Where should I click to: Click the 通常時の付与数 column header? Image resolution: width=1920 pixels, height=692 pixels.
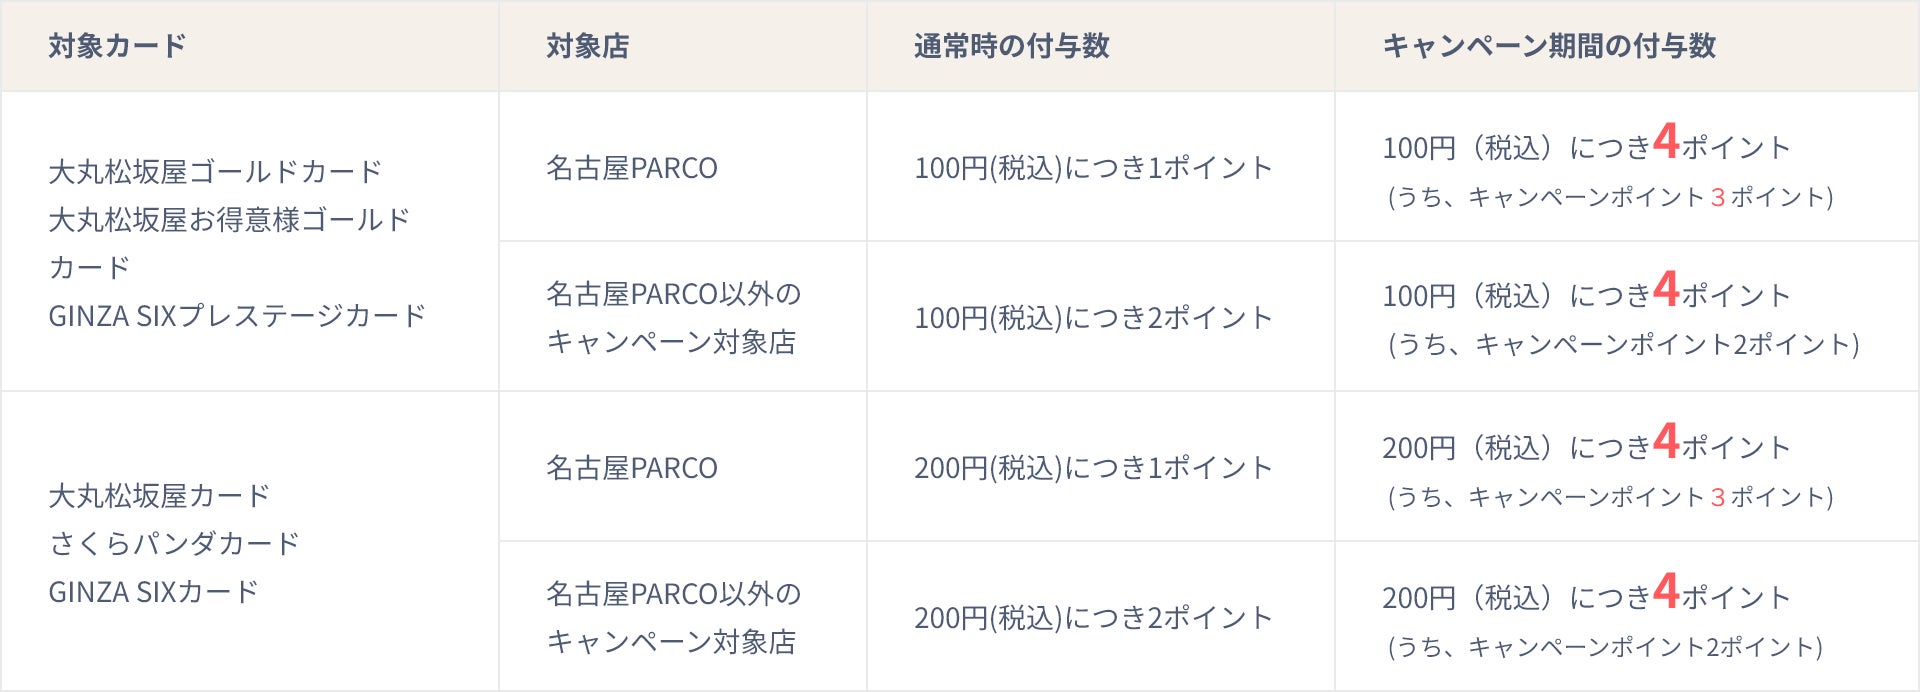(1011, 46)
